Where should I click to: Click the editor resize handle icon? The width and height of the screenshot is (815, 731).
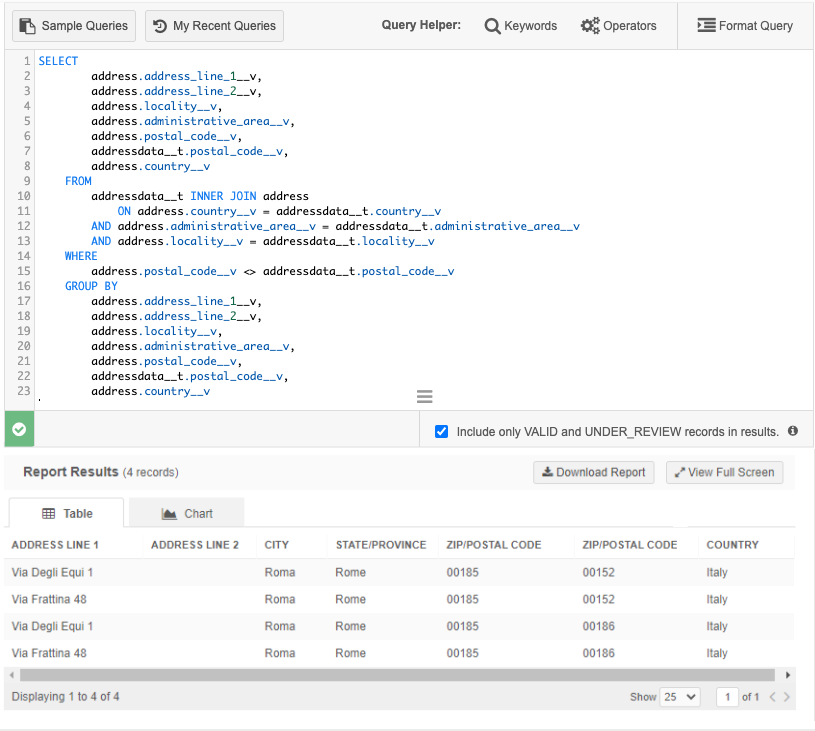[x=424, y=397]
